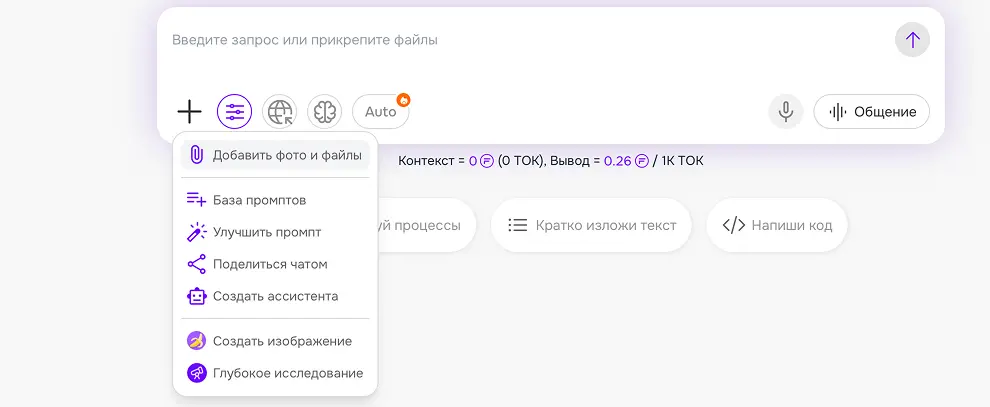Open the Auto model selector

[381, 112]
